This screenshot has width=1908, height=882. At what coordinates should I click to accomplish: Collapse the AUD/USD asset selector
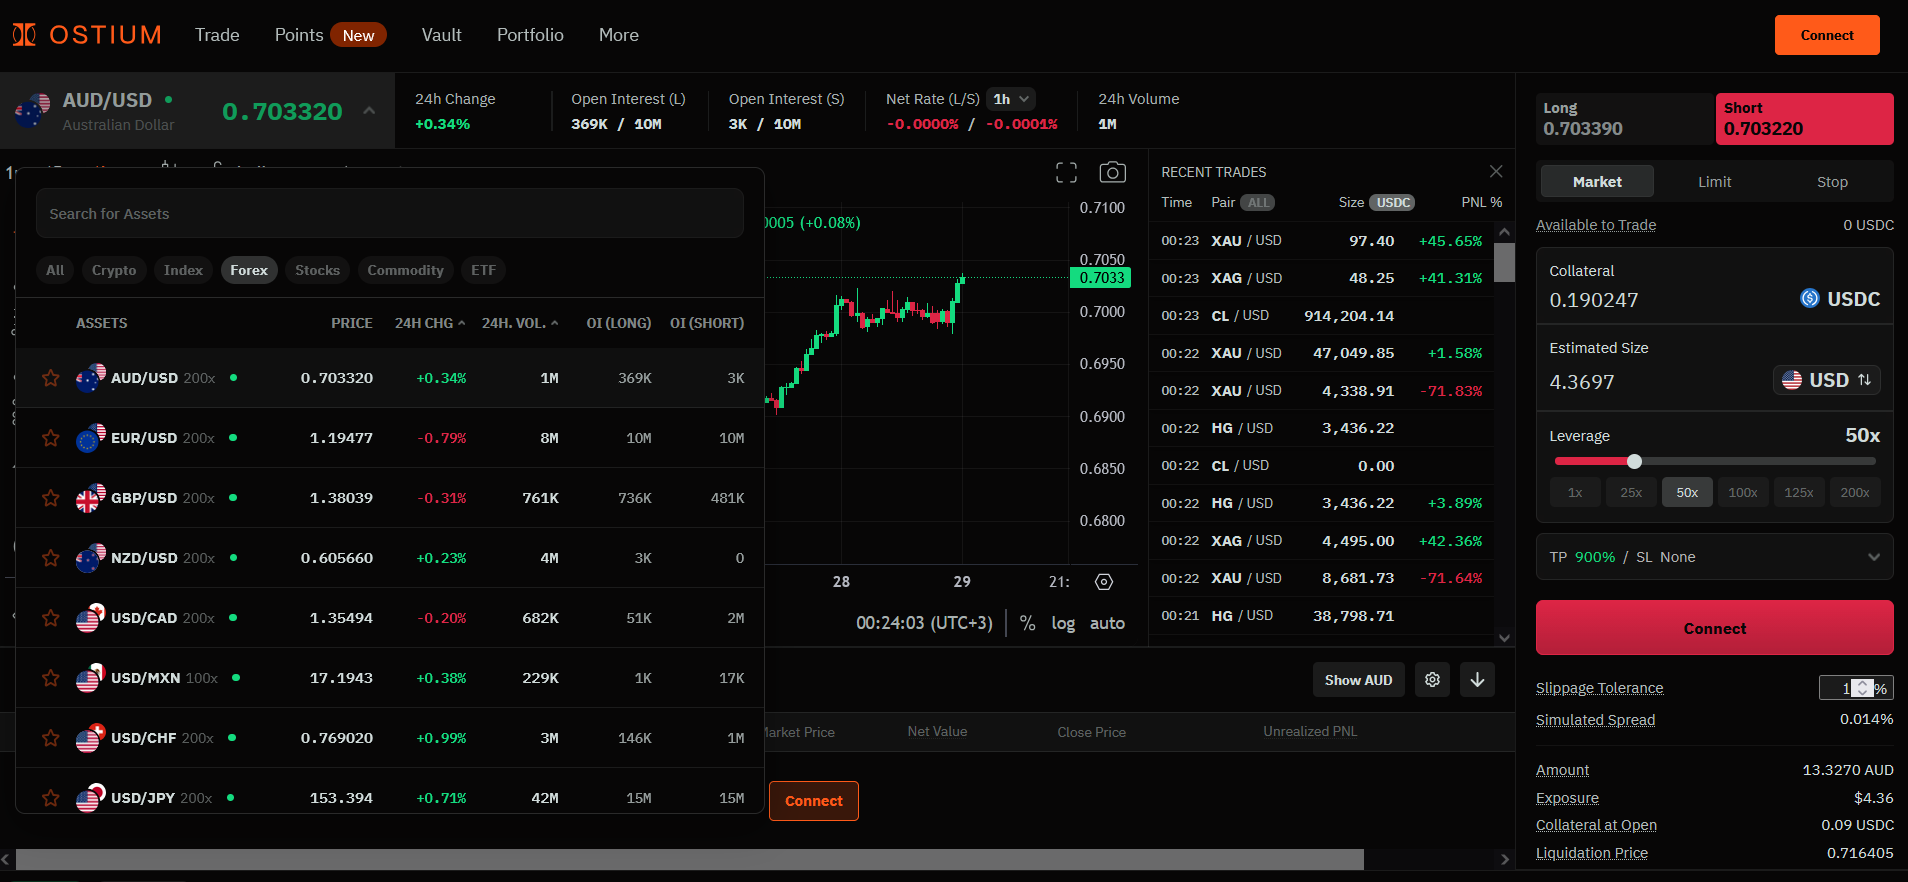coord(369,111)
